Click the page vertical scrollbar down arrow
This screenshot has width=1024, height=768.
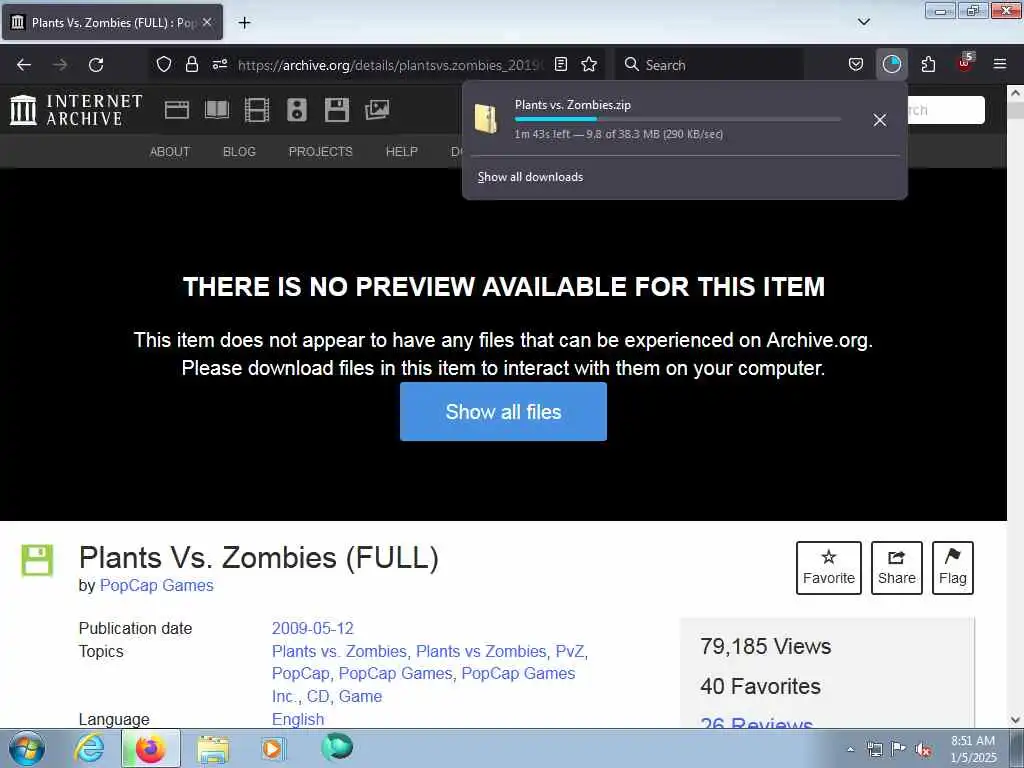[x=1016, y=720]
